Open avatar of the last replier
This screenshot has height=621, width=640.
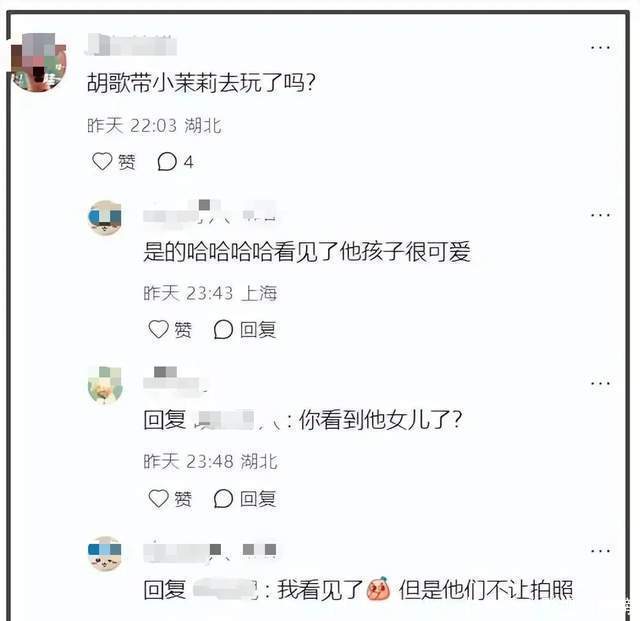tap(105, 553)
